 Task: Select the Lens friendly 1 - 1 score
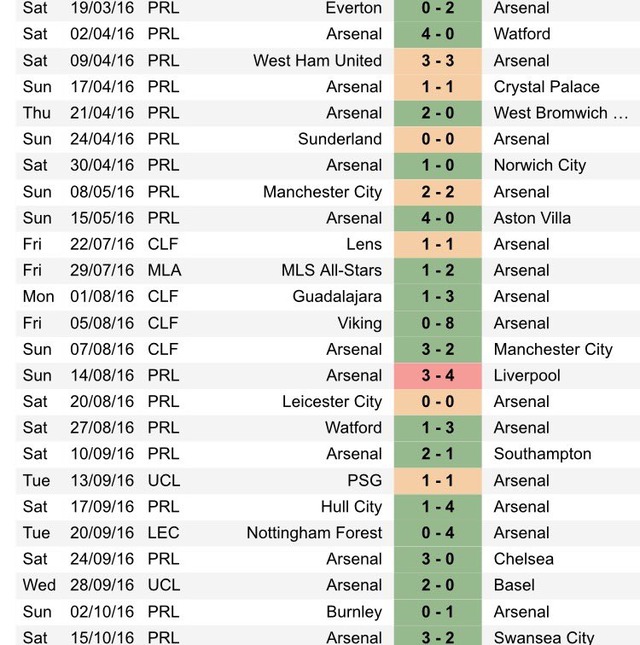[x=438, y=244]
